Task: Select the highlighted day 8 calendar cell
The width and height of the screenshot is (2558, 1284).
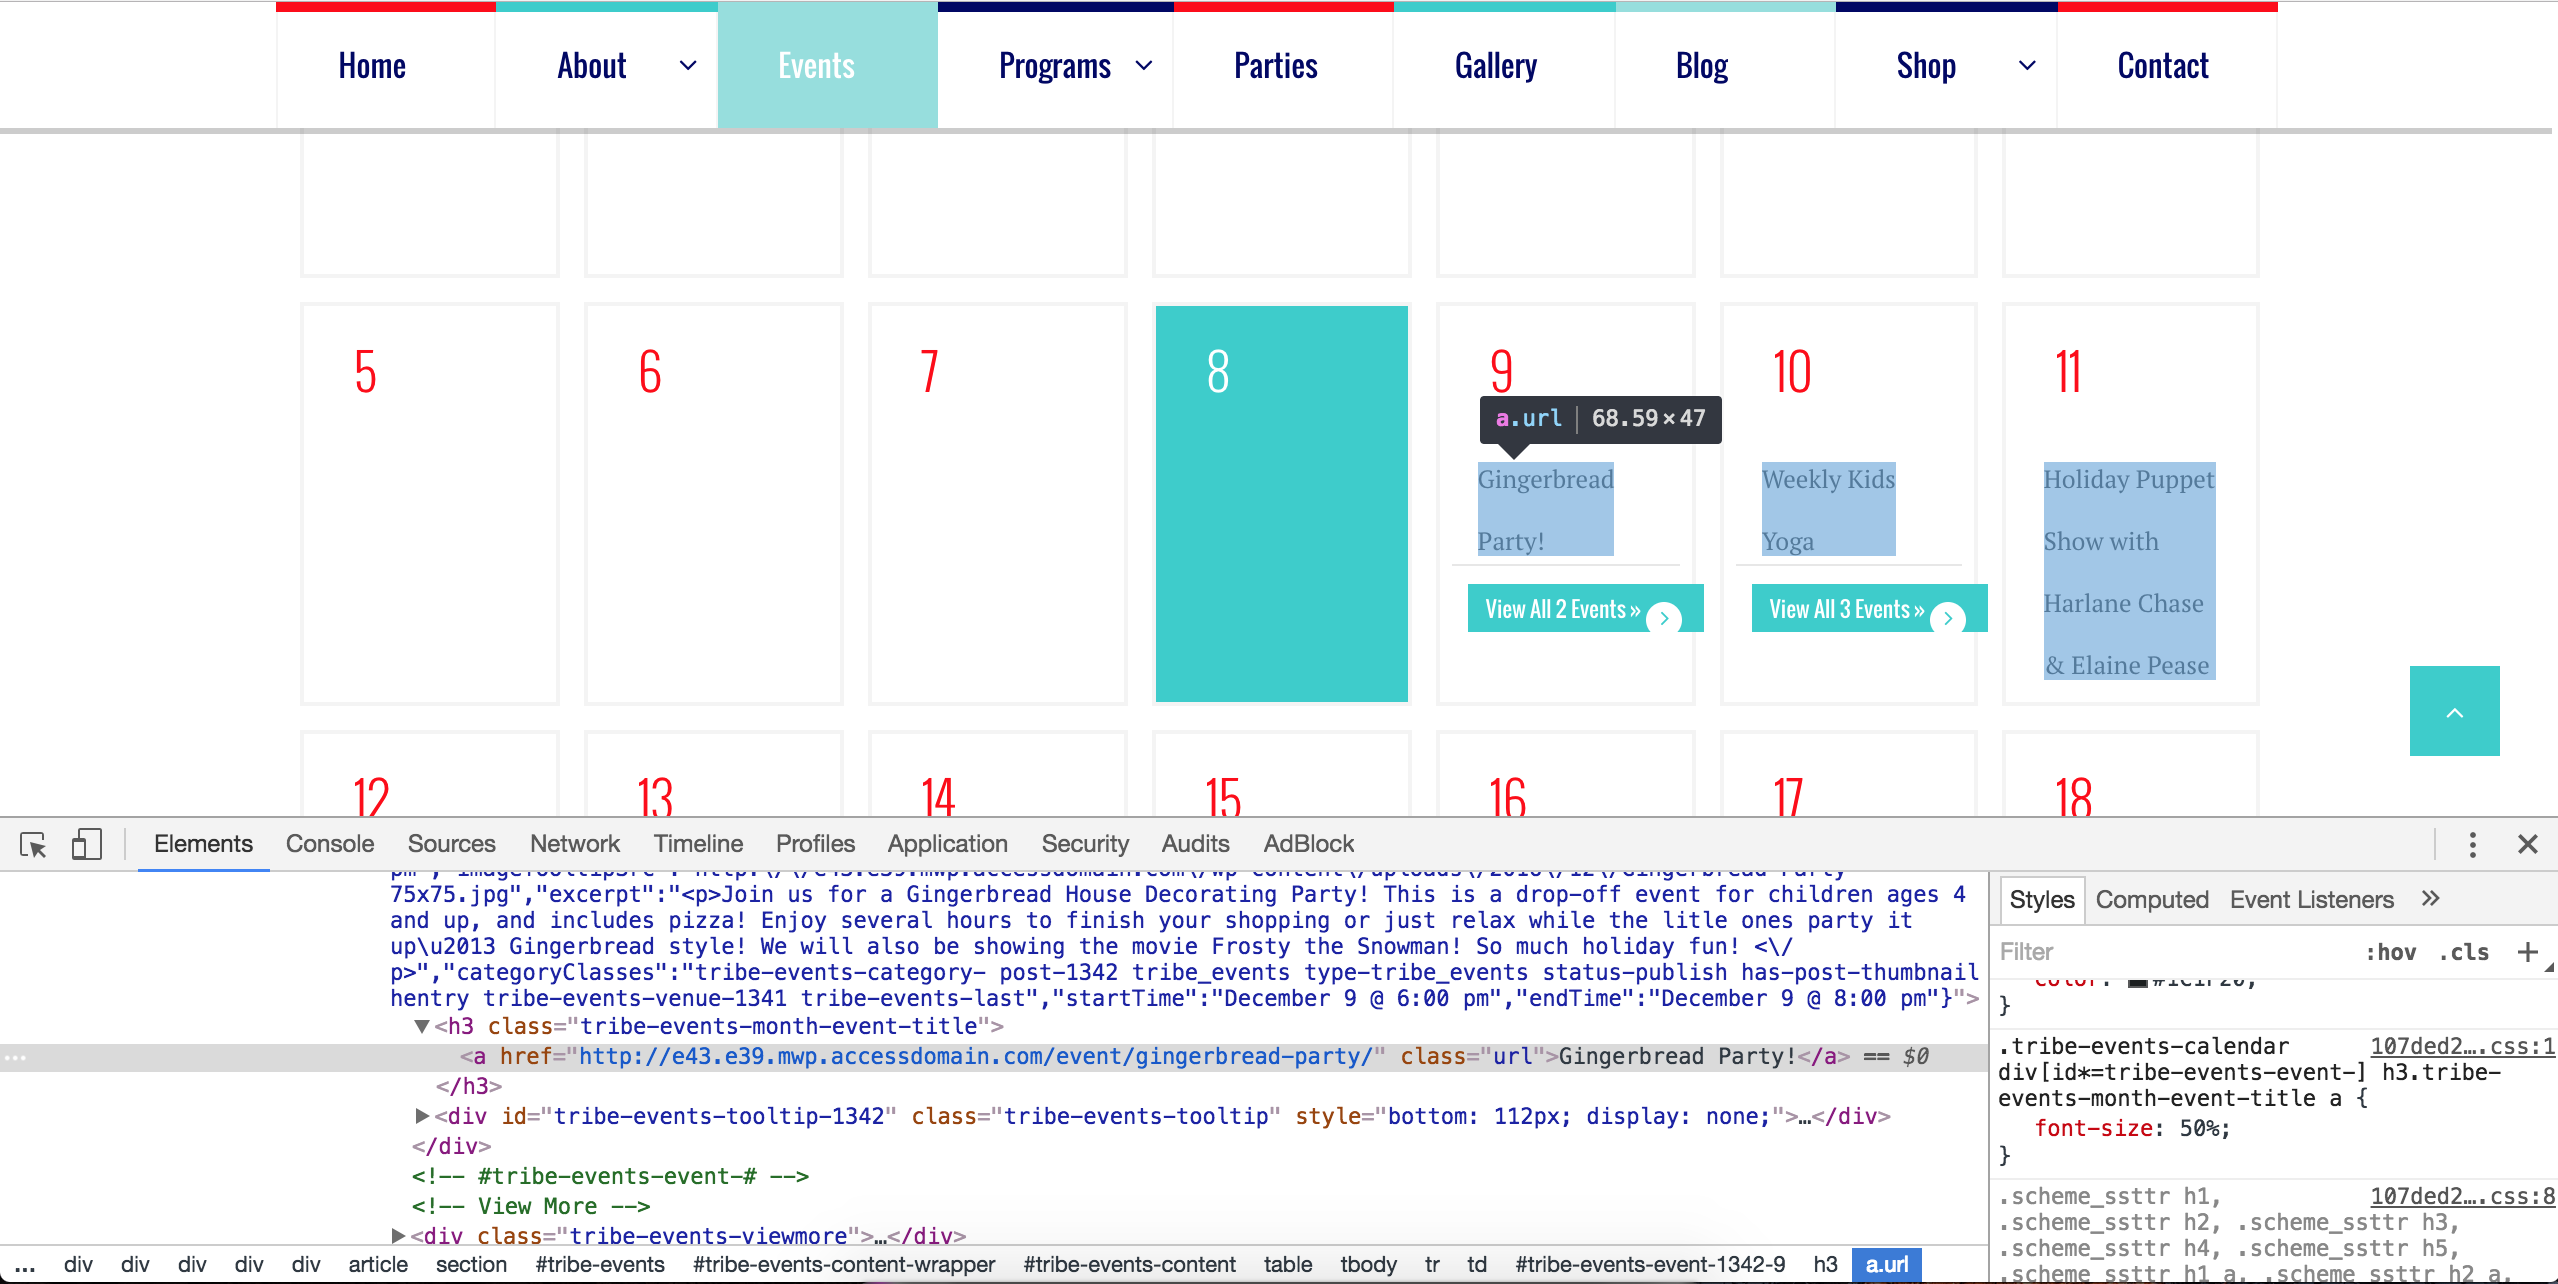Action: coord(1281,503)
